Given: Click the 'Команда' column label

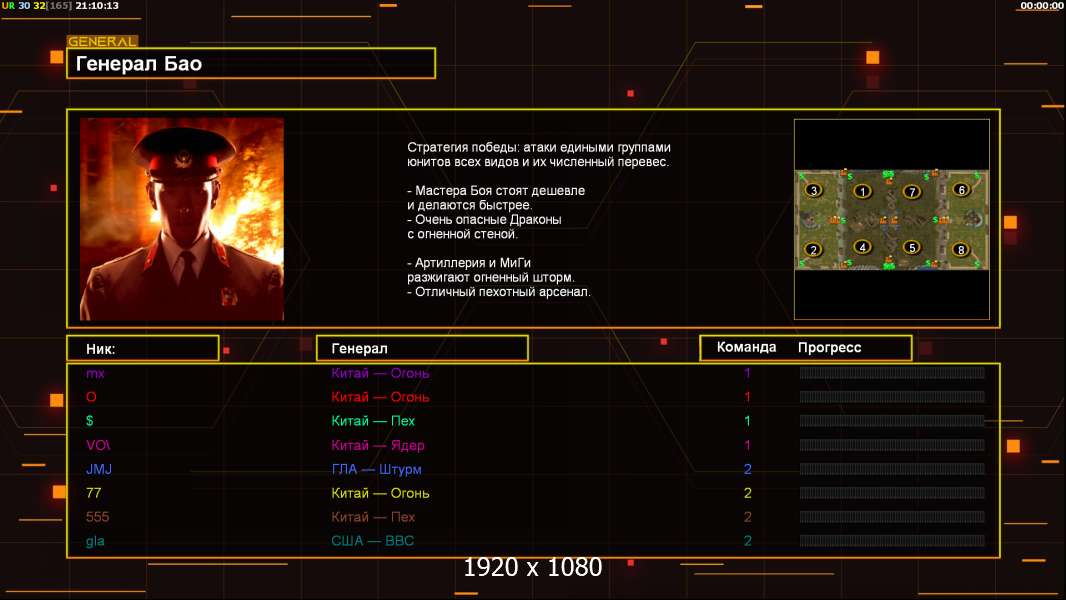Looking at the screenshot, I should 746,347.
